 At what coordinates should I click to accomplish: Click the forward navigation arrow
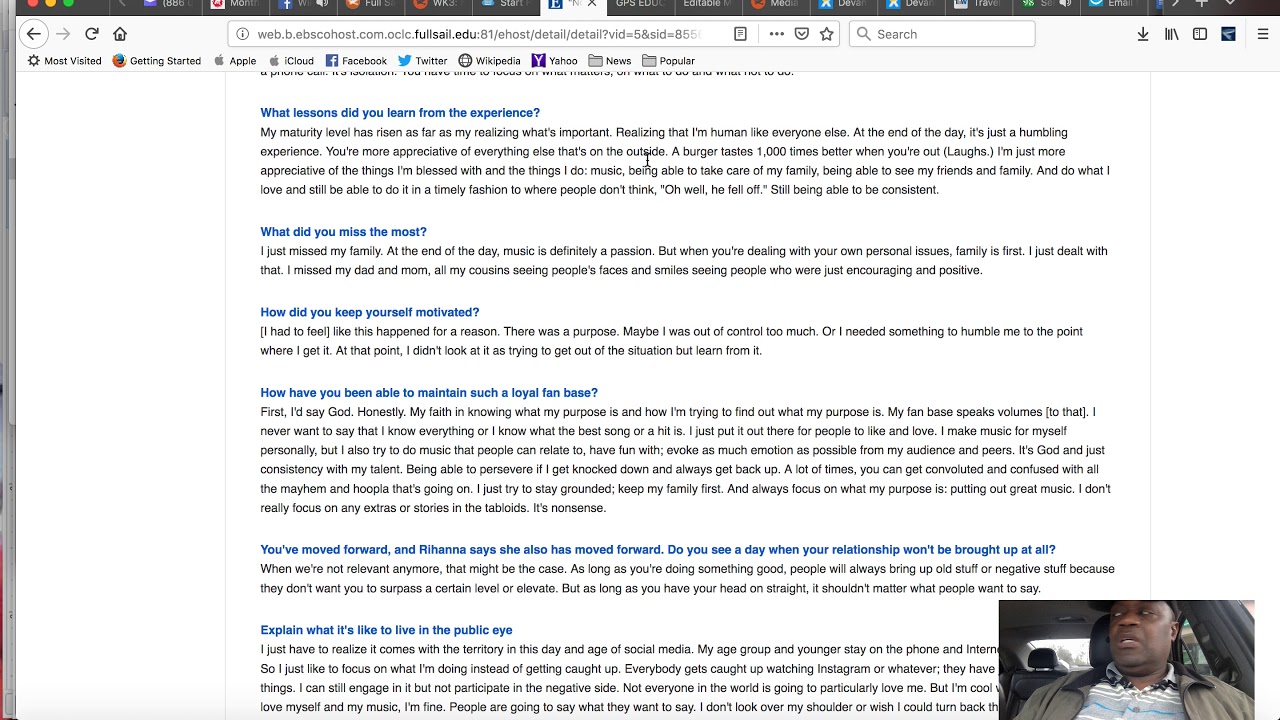(x=63, y=34)
